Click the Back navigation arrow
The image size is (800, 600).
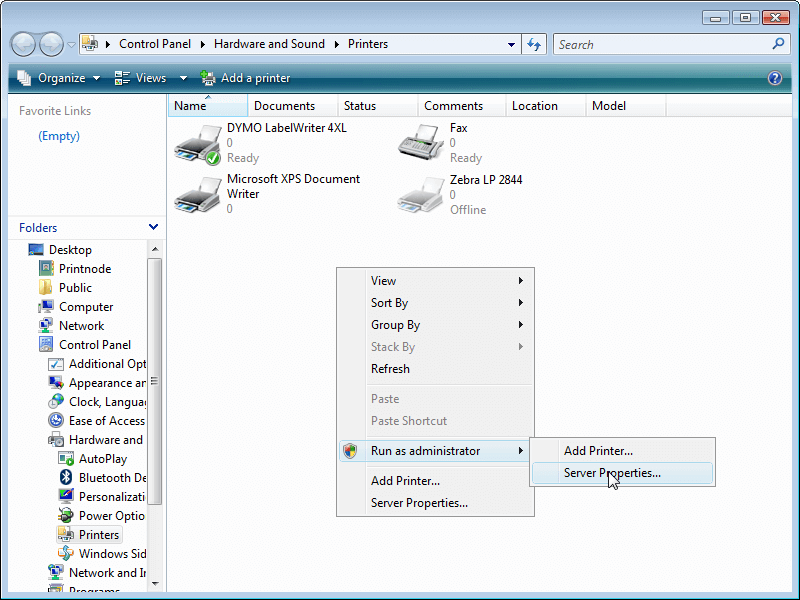pos(23,45)
